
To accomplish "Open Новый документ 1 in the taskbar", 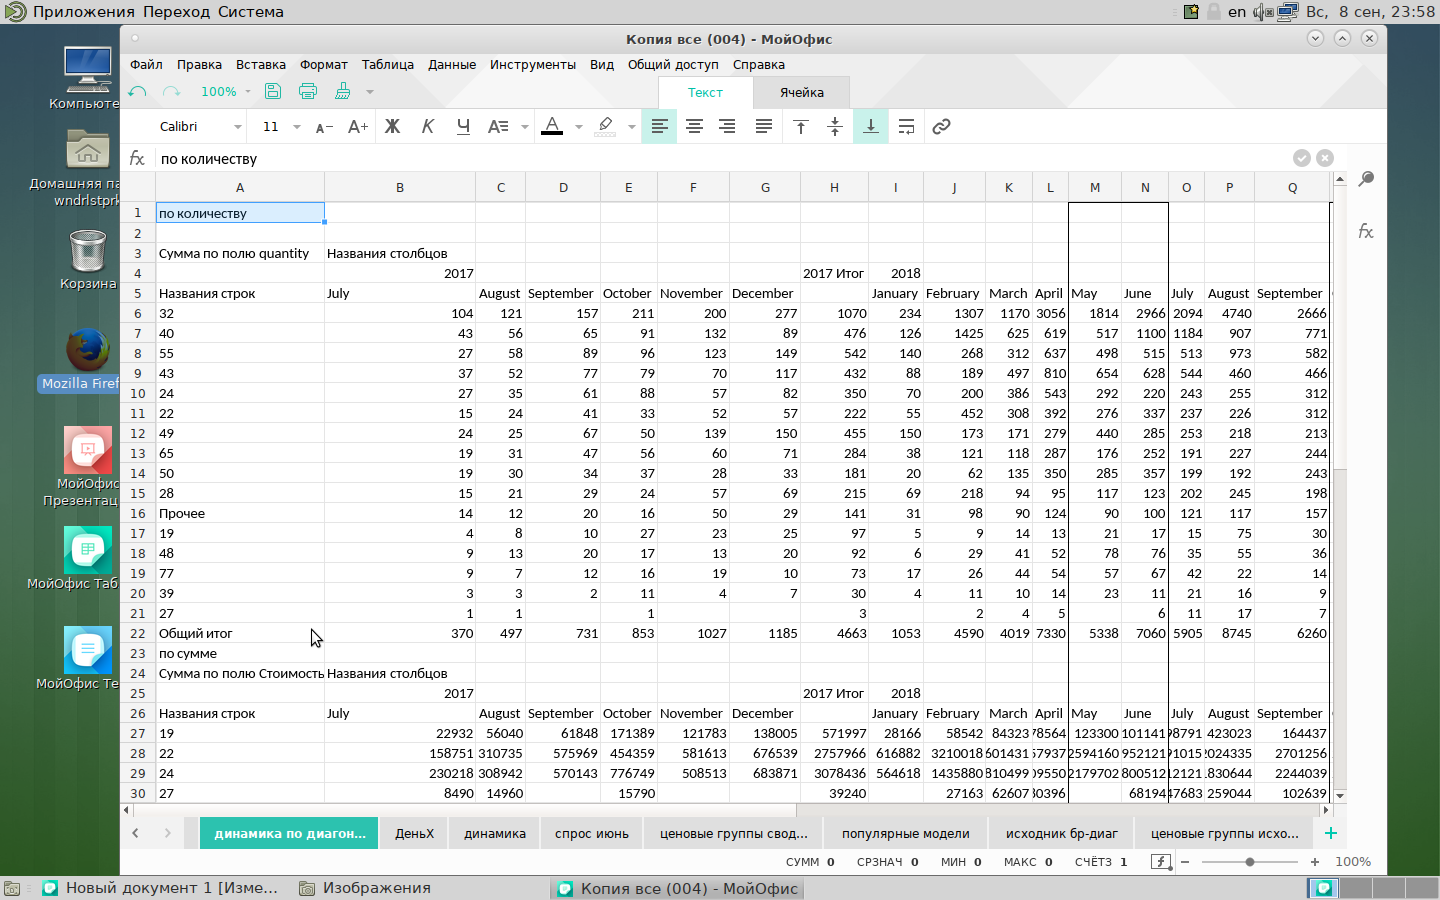I will [160, 888].
